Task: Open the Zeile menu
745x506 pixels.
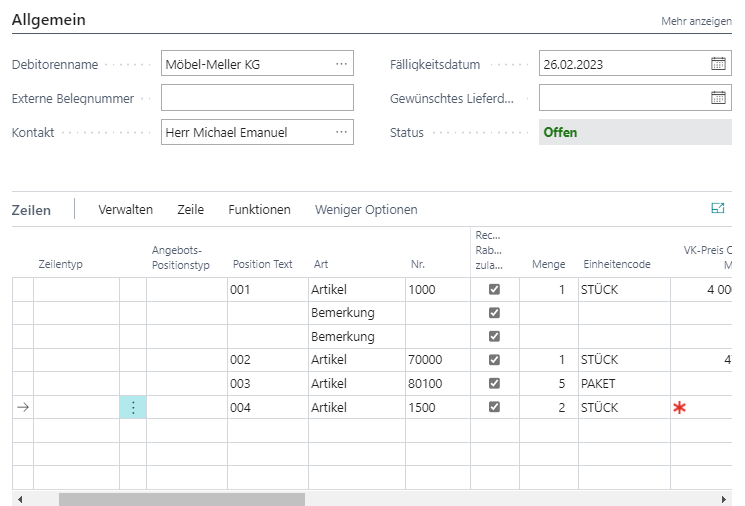Action: (190, 209)
